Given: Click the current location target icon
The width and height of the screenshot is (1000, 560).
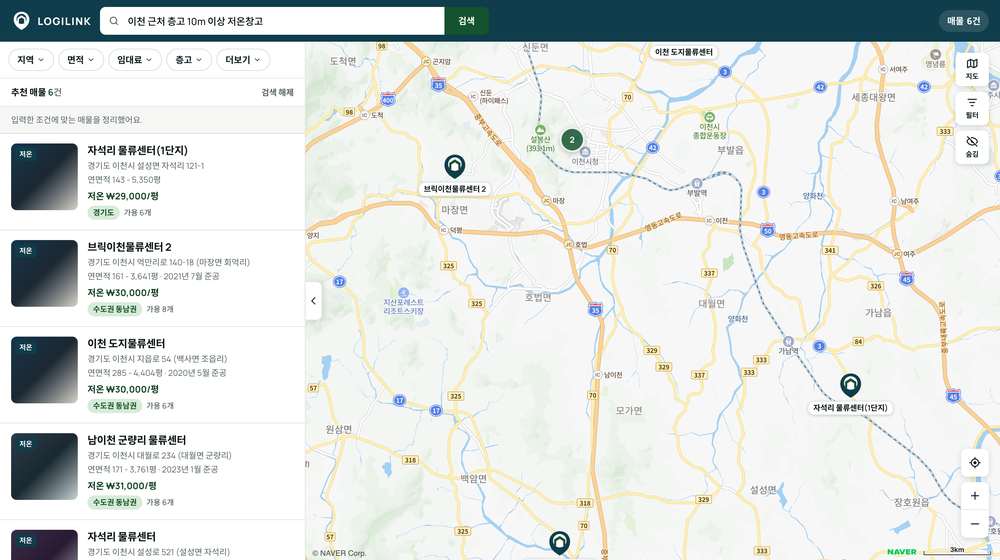Looking at the screenshot, I should [x=974, y=462].
